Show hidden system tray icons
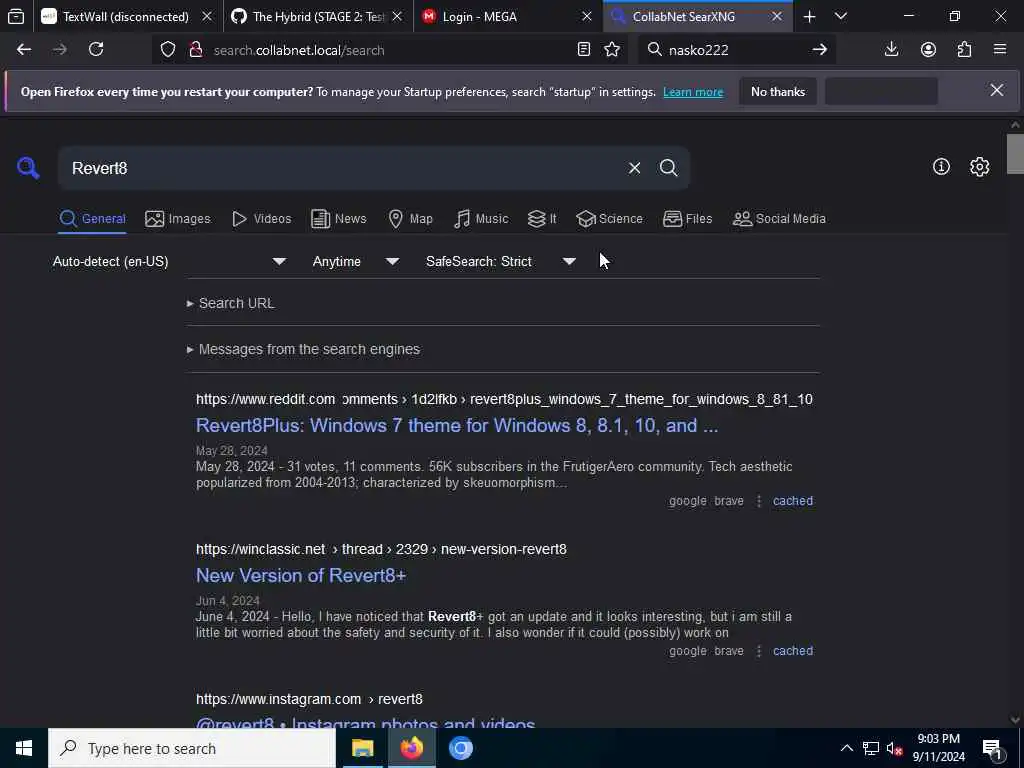This screenshot has height=768, width=1024. tap(846, 748)
